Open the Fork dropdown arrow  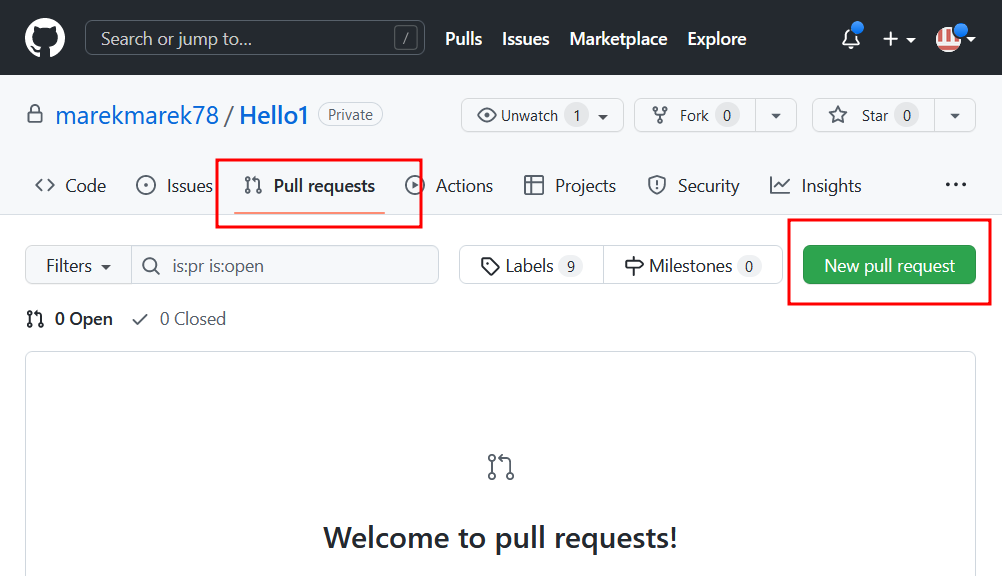[776, 115]
